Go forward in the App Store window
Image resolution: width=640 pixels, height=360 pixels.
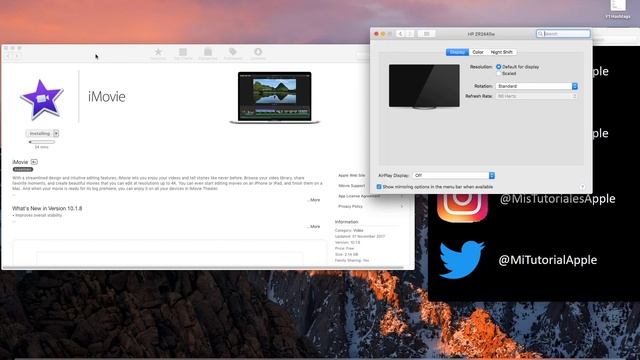pos(17,56)
